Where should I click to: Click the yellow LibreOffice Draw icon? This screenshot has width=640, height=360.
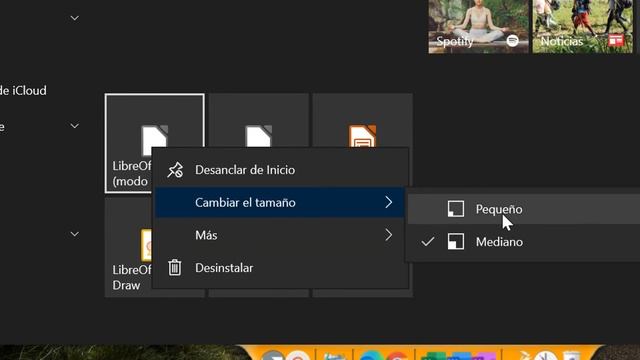(147, 245)
